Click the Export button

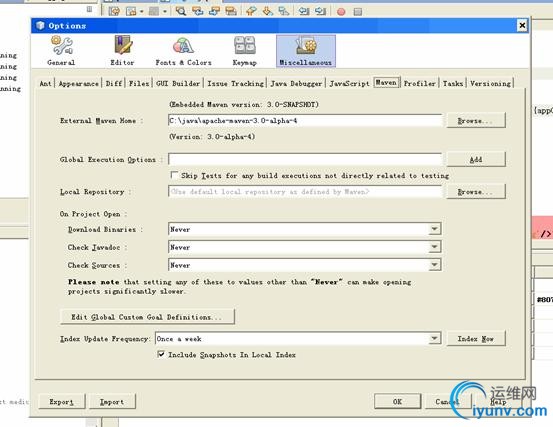click(x=62, y=402)
